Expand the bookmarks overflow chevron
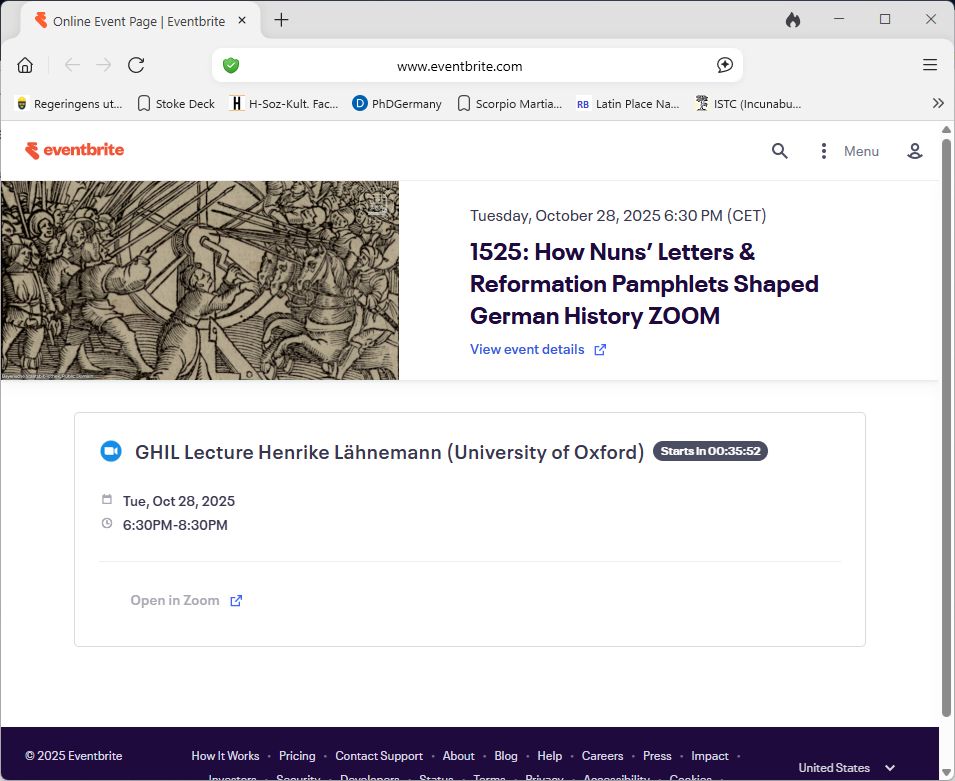 [938, 103]
